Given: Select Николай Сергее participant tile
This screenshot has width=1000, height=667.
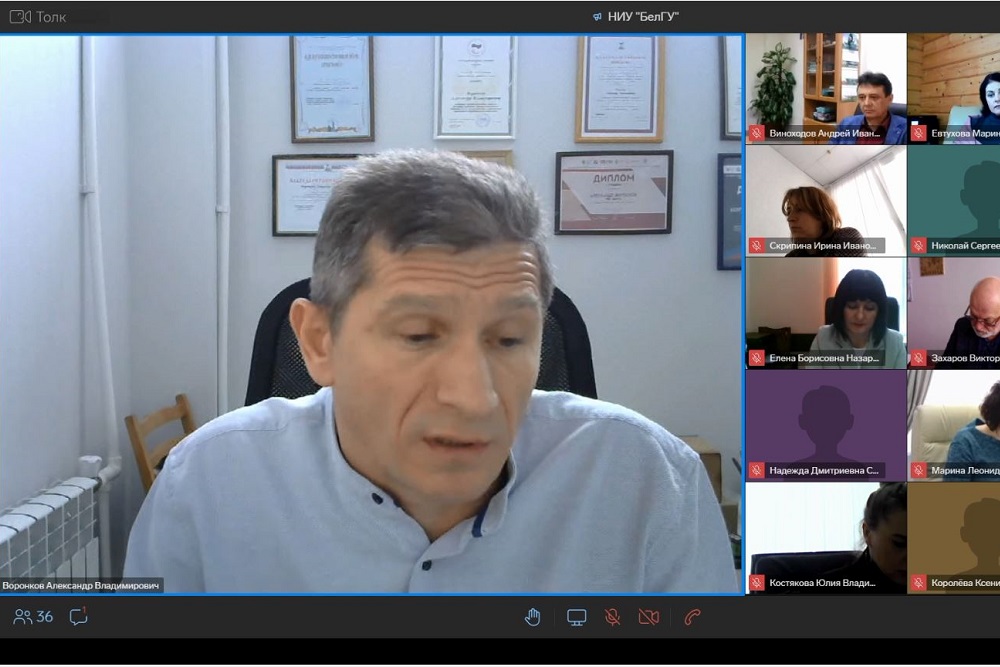Looking at the screenshot, I should 954,201.
